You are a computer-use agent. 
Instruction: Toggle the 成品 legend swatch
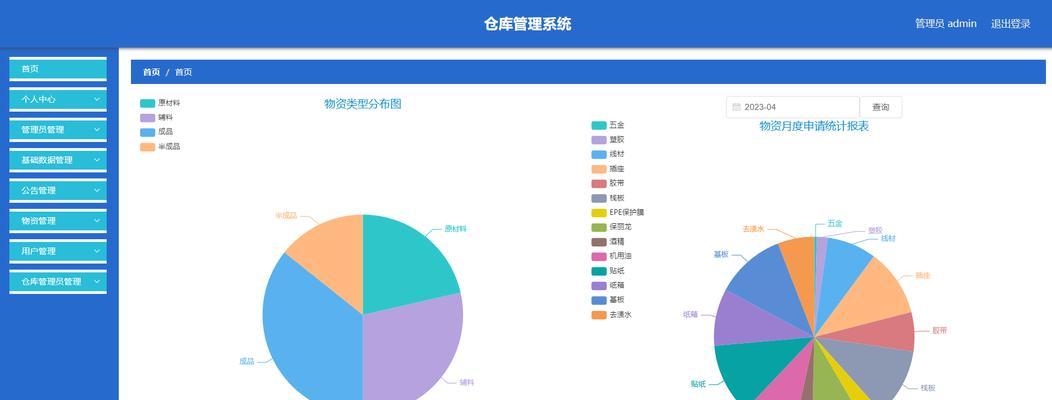pos(148,132)
